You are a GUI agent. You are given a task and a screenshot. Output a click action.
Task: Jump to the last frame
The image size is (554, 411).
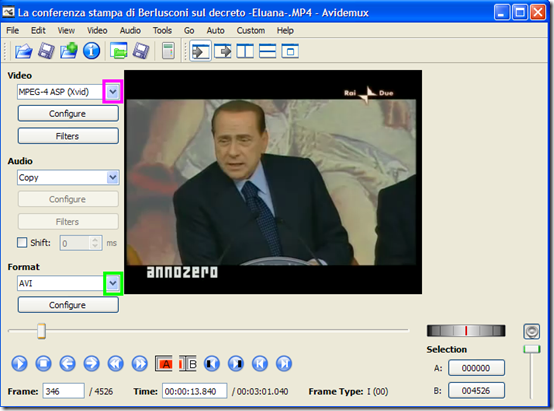(x=284, y=364)
